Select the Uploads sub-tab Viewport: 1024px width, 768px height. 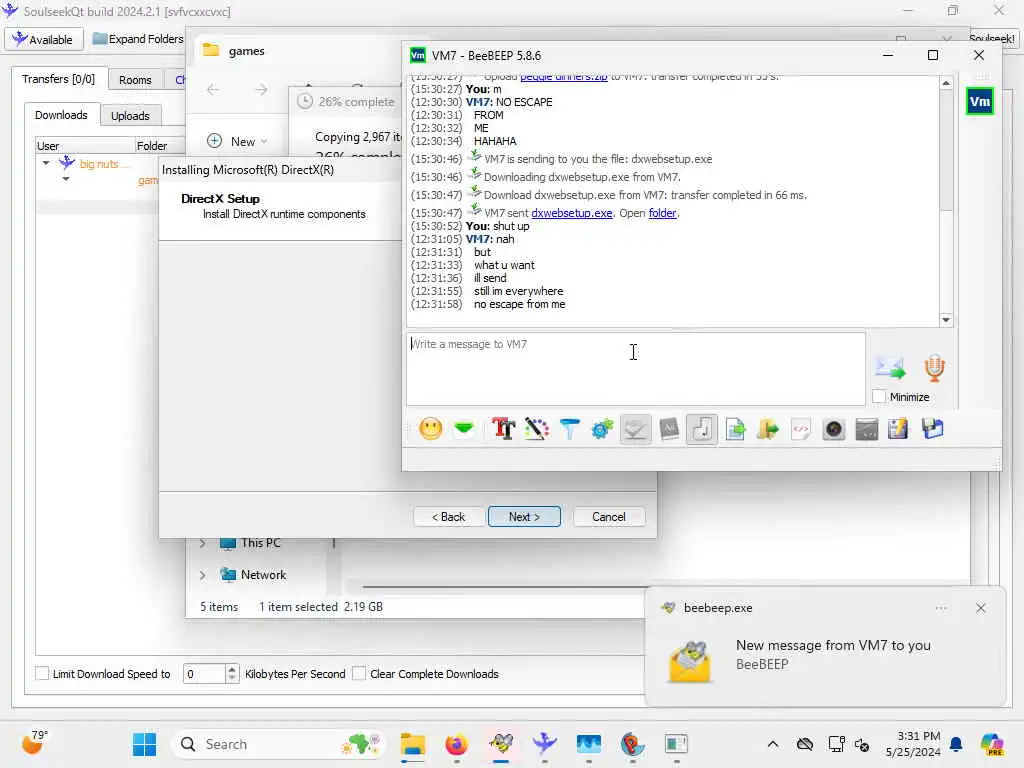point(130,116)
